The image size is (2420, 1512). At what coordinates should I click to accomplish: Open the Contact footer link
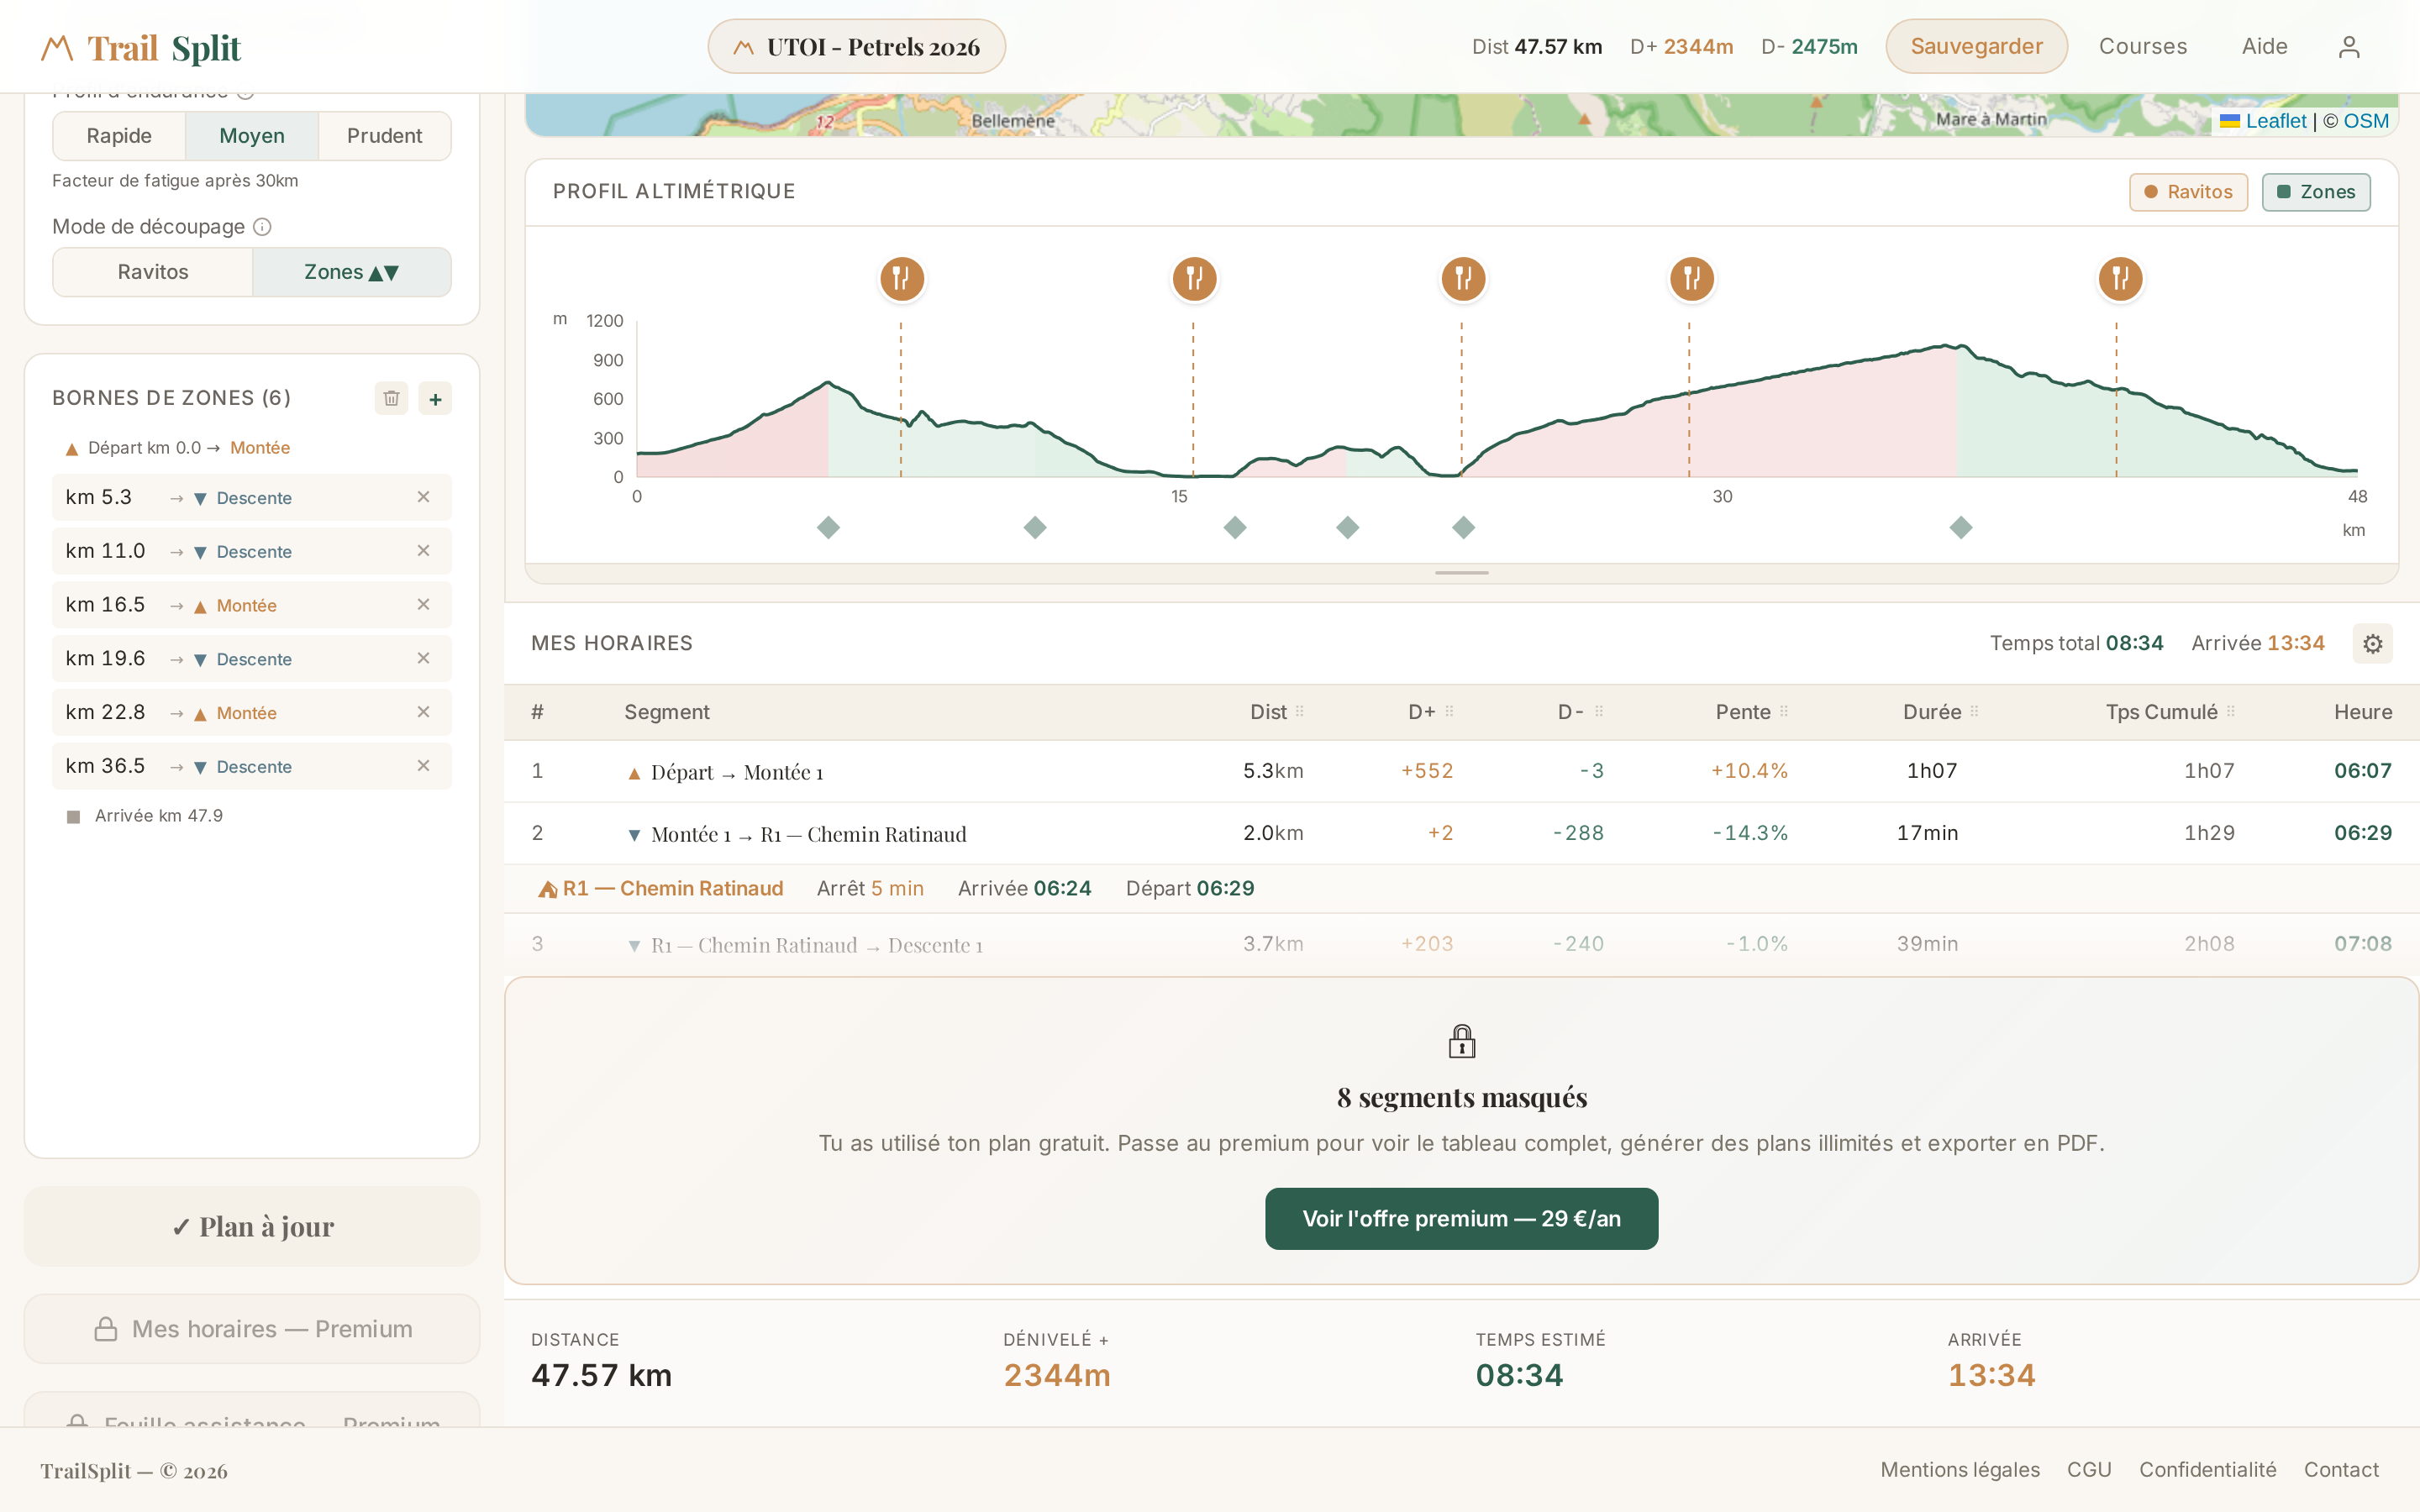2341,1470
